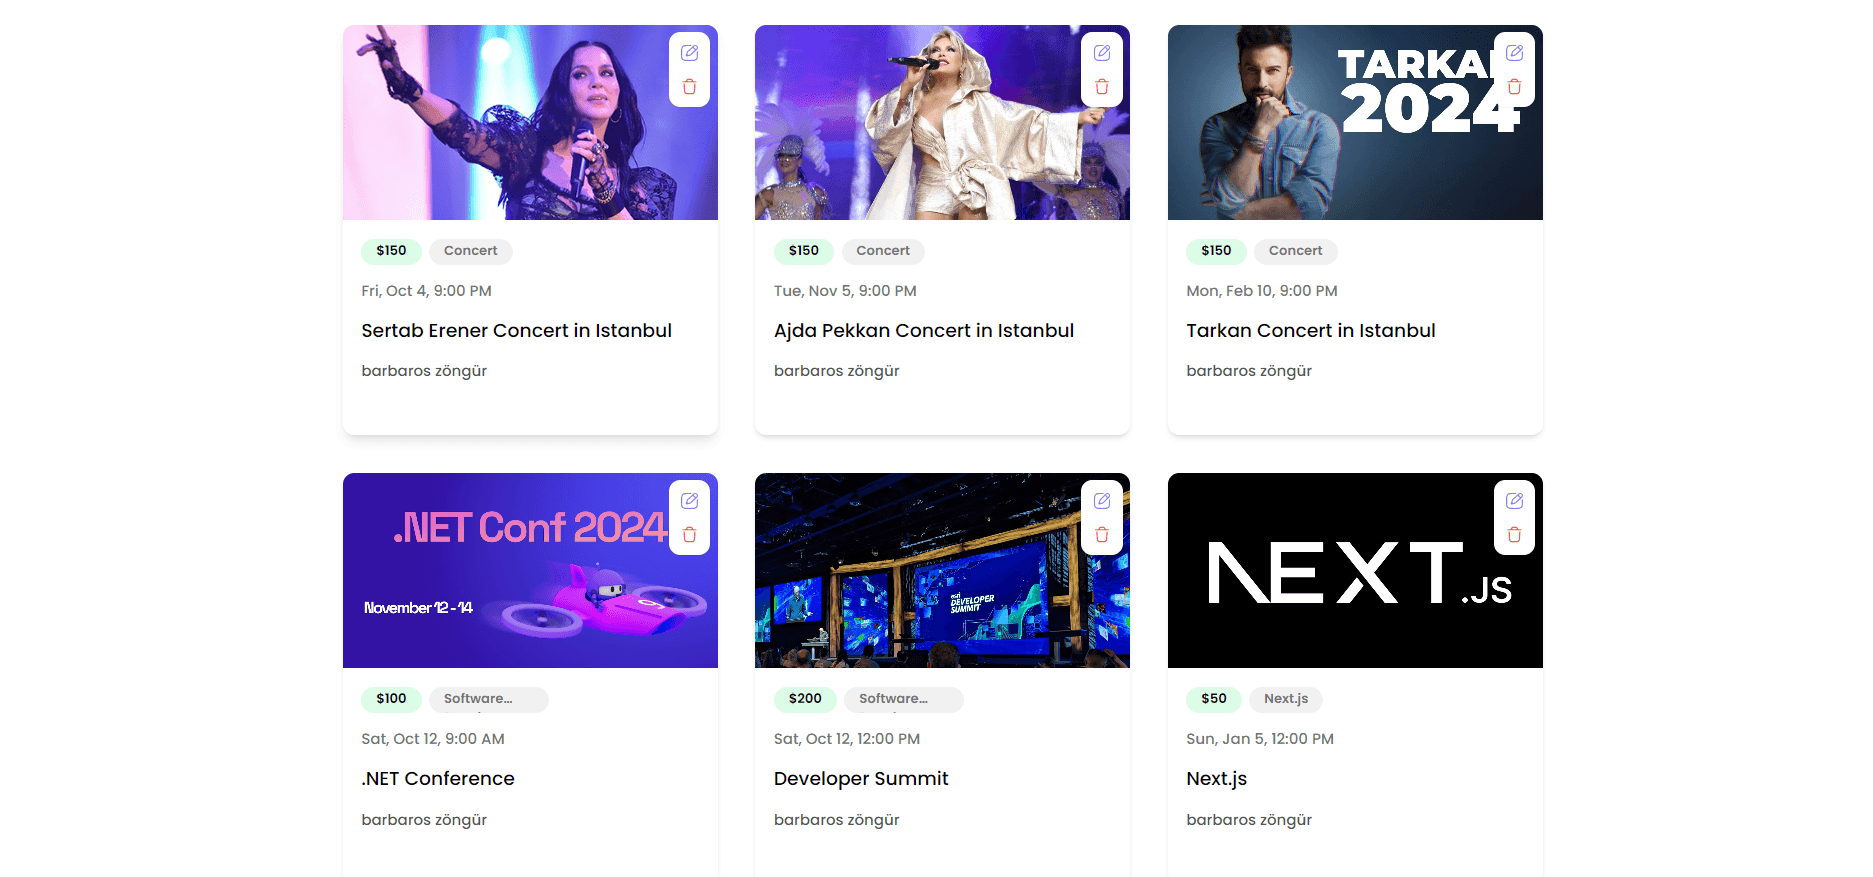The width and height of the screenshot is (1873, 877).
Task: Open Sertab Erener Concert in Istanbul title
Action: coord(516,331)
